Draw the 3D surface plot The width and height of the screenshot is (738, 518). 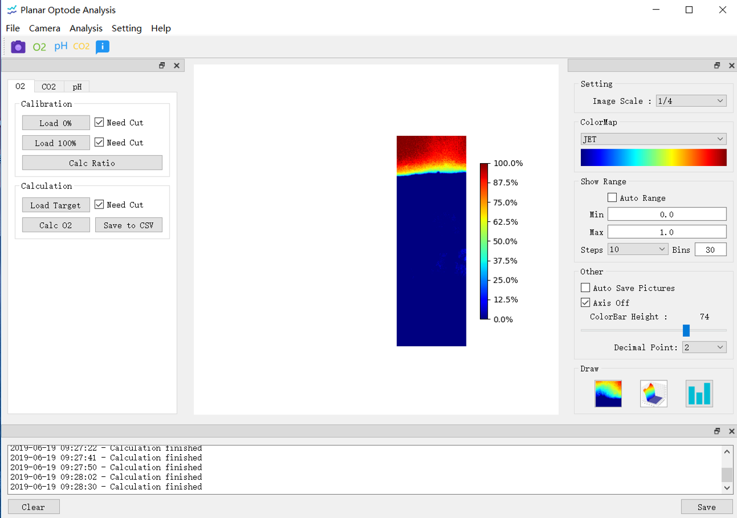(x=654, y=393)
